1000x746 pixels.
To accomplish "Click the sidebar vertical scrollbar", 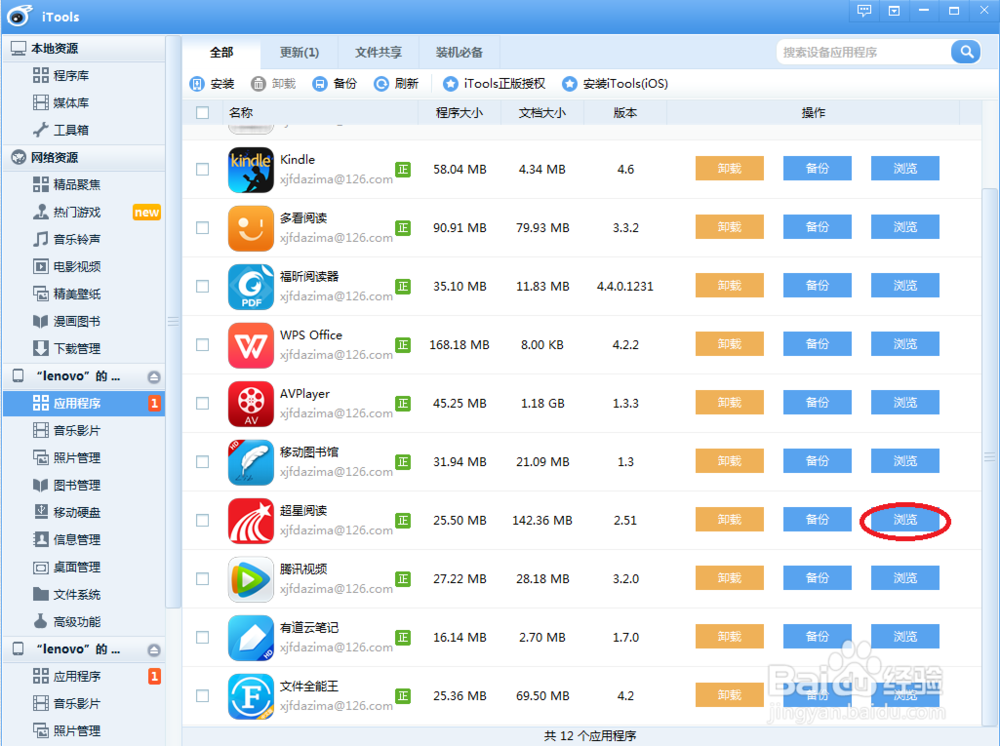I will 173,322.
